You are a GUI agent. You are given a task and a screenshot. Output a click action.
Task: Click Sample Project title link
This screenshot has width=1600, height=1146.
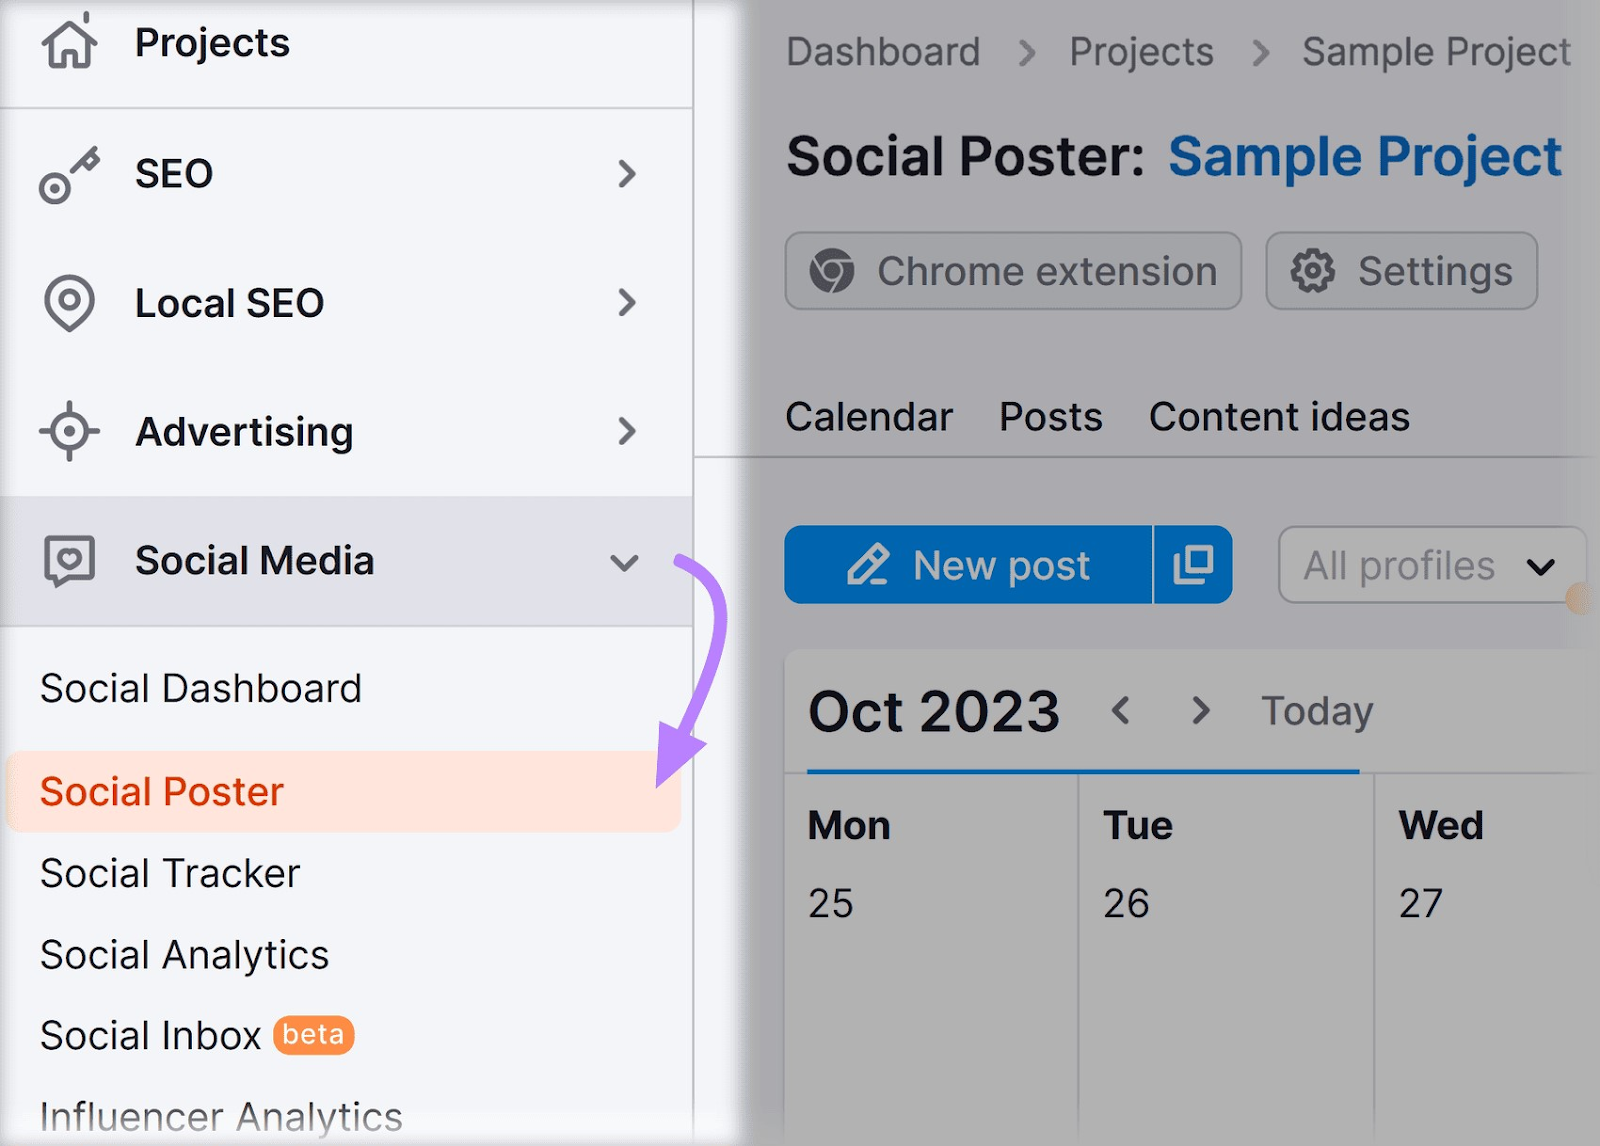1365,157
